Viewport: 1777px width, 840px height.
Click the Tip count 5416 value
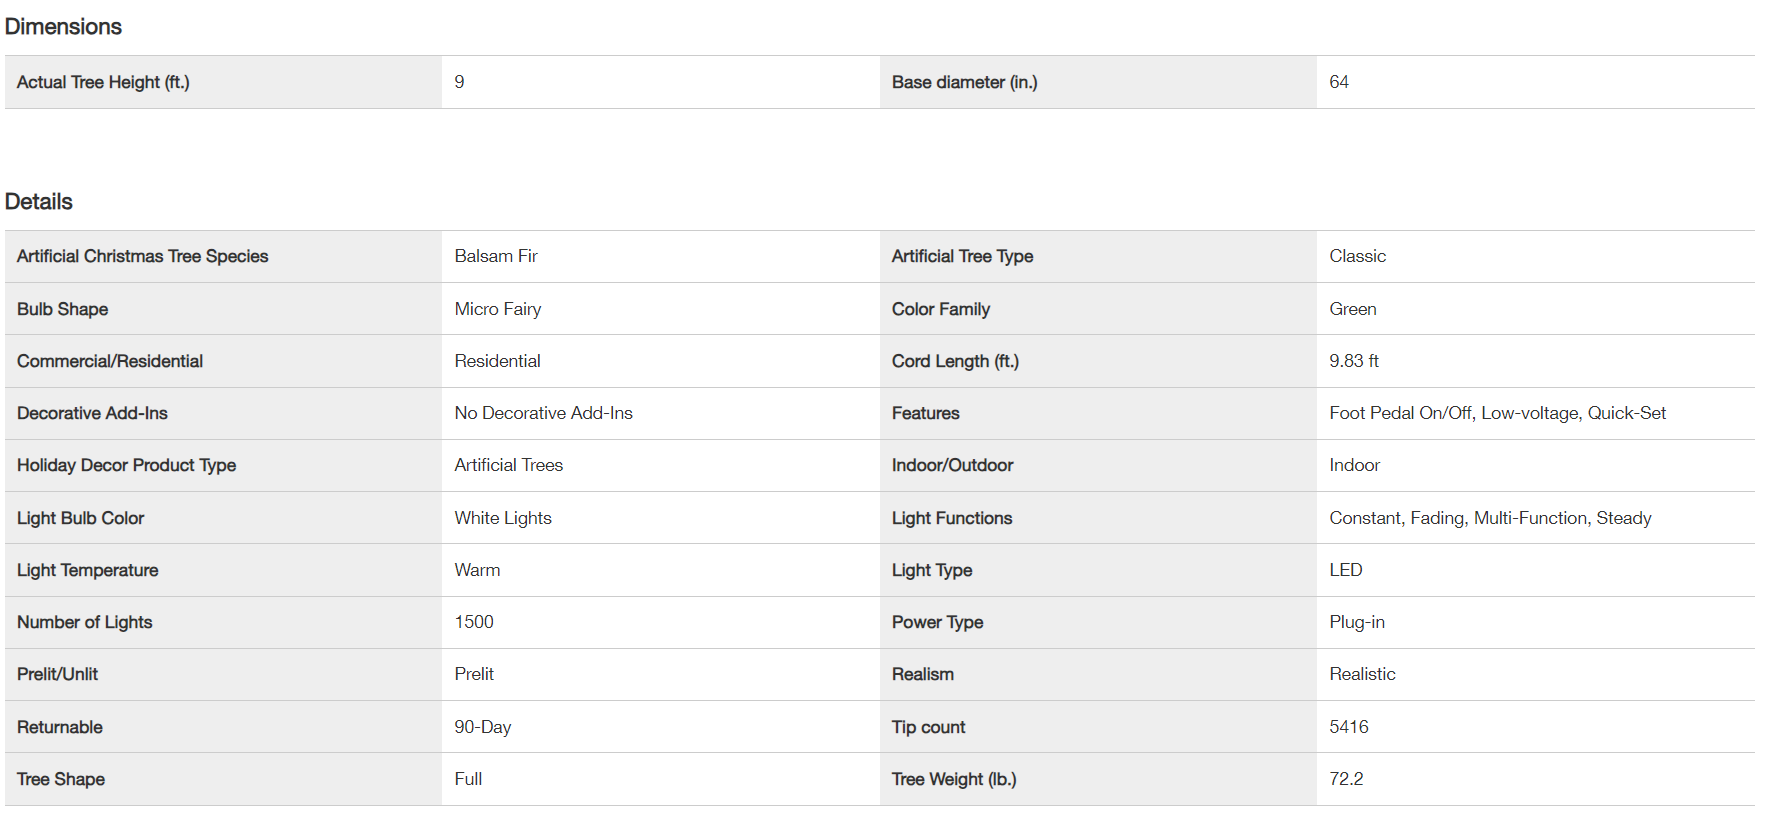[x=1348, y=727]
